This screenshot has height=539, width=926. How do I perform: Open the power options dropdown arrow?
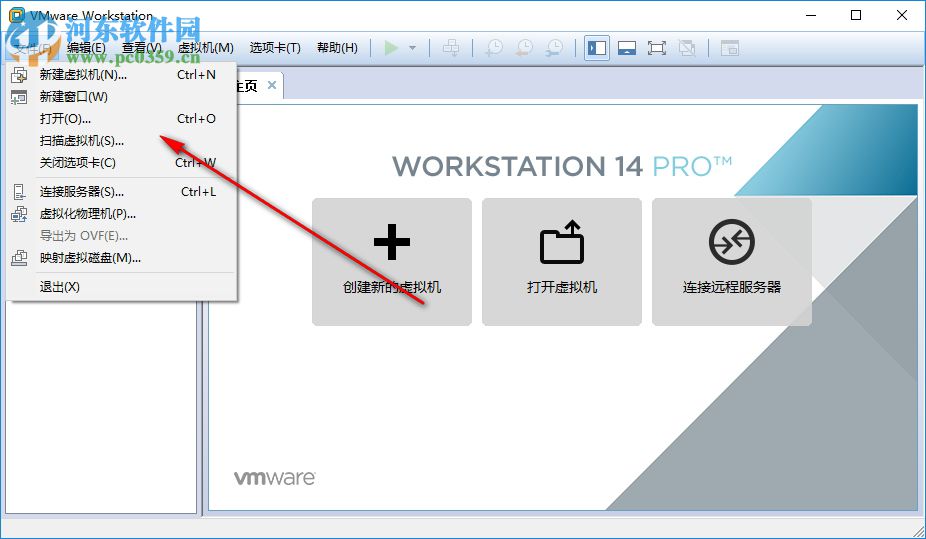tap(412, 48)
